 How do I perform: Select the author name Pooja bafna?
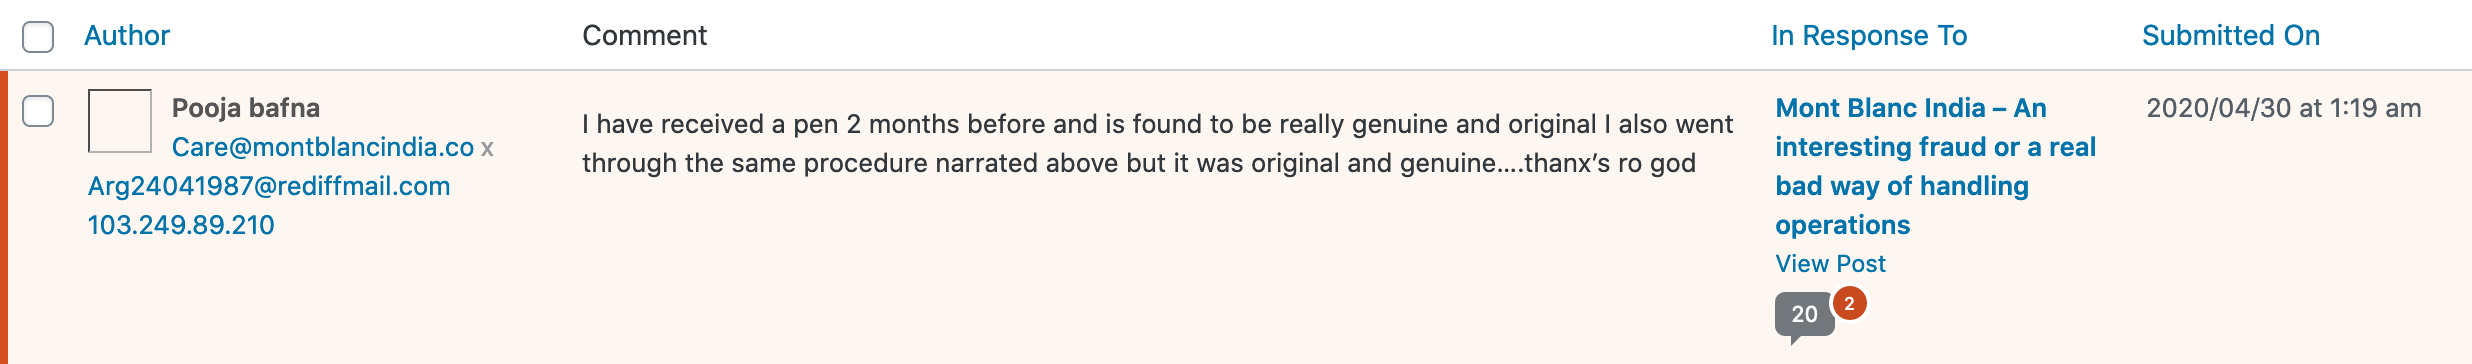246,108
